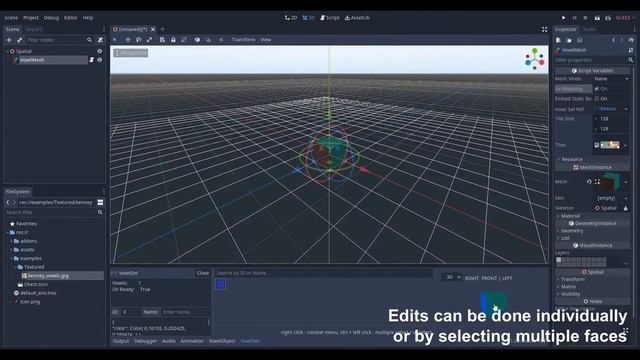Screen dimensions: 640x360
Task: Toggle Spatial node visibility eye
Action: (x=100, y=51)
